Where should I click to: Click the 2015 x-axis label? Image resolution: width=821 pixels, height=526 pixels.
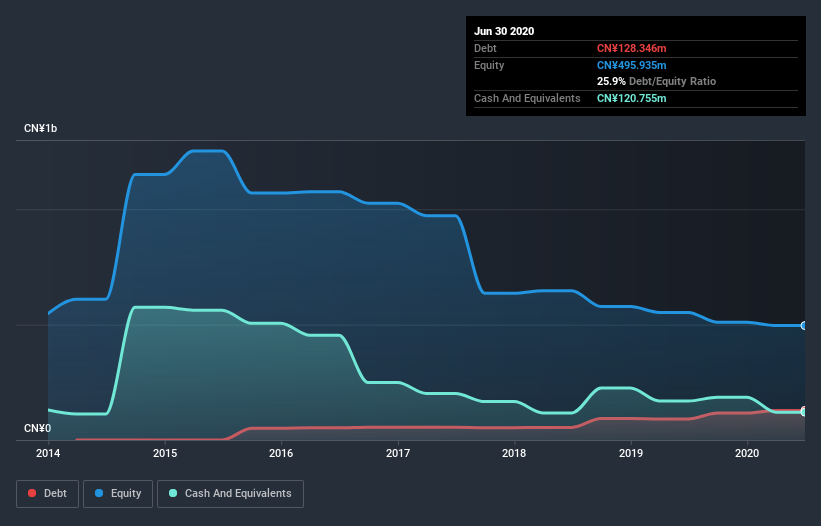coord(165,453)
